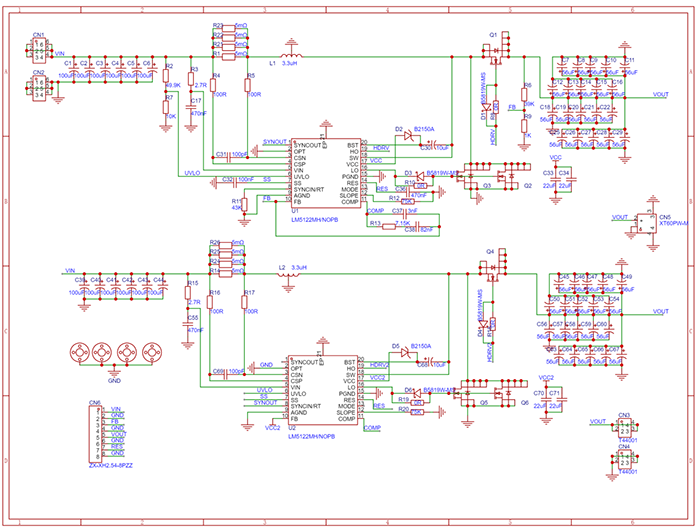Viewport: 700px width, 532px height.
Task: Click the UVLO net label near U1
Action: point(192,173)
